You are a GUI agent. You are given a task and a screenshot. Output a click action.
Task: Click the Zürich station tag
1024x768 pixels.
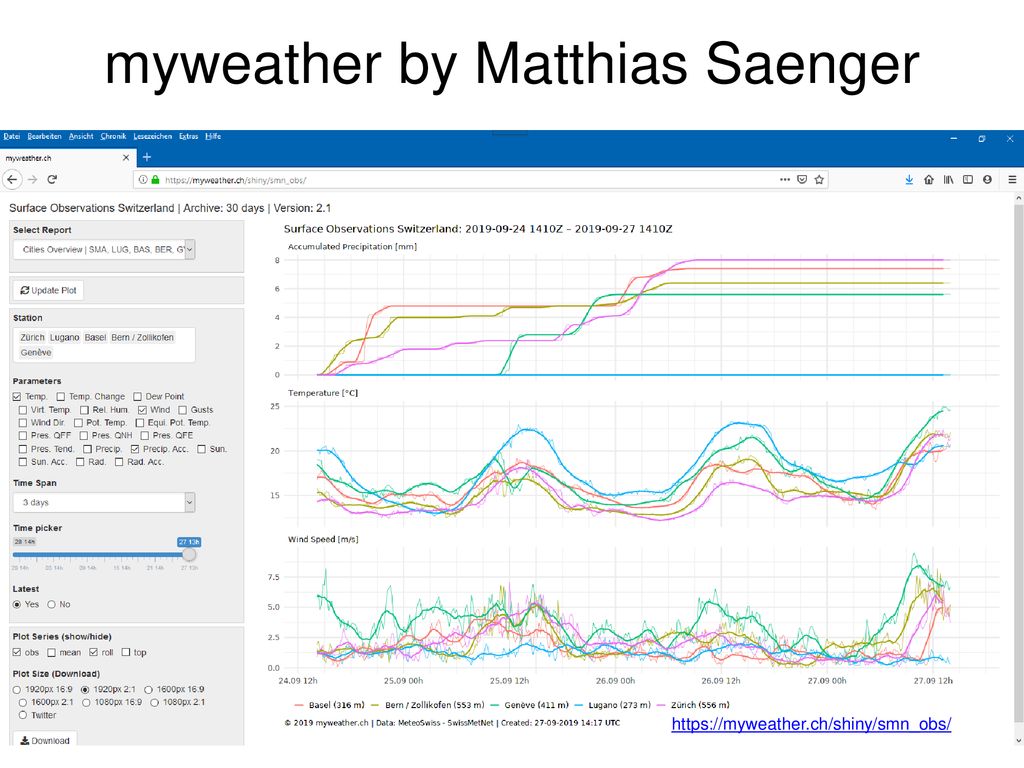[32, 337]
